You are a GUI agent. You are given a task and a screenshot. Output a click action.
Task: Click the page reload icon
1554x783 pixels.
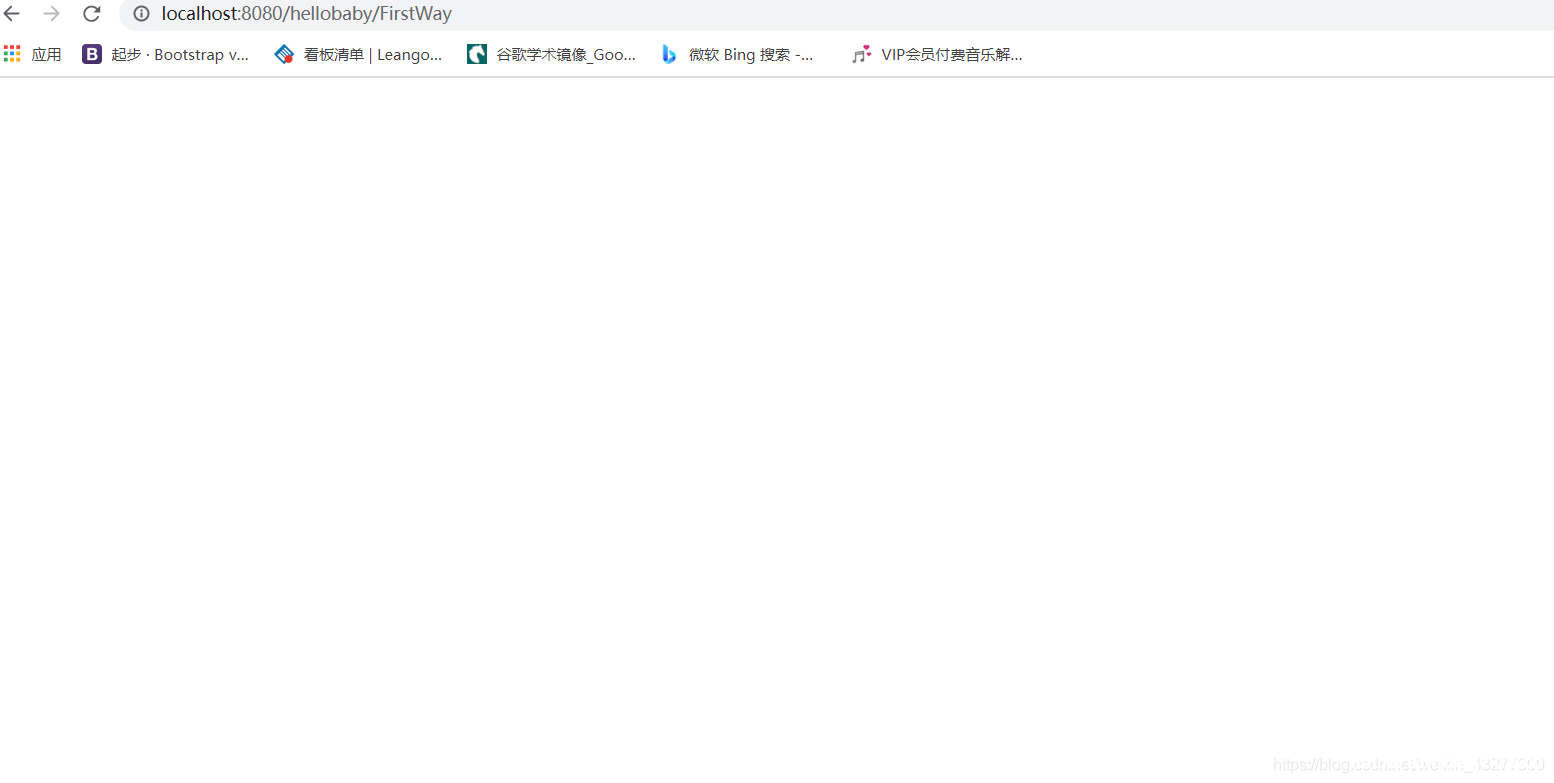coord(91,14)
